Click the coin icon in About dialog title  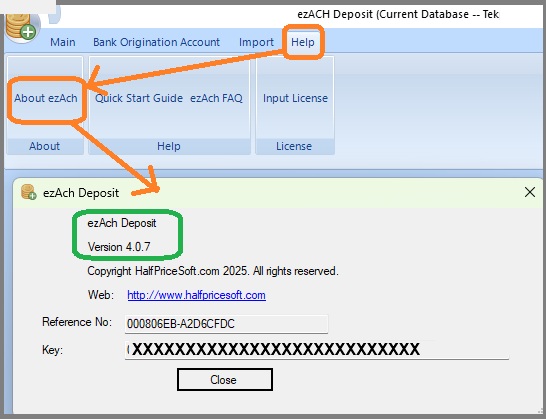29,192
